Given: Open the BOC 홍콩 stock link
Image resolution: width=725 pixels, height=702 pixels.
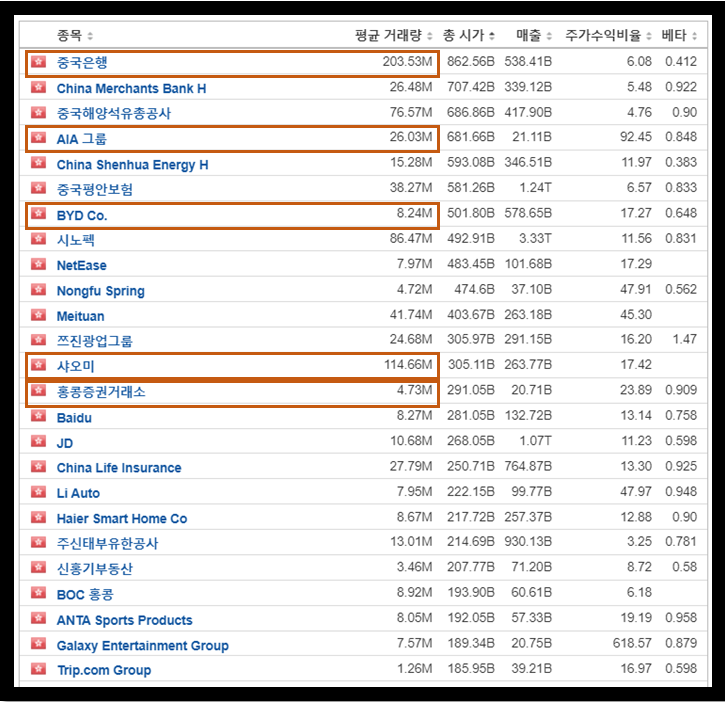Looking at the screenshot, I should pos(85,594).
